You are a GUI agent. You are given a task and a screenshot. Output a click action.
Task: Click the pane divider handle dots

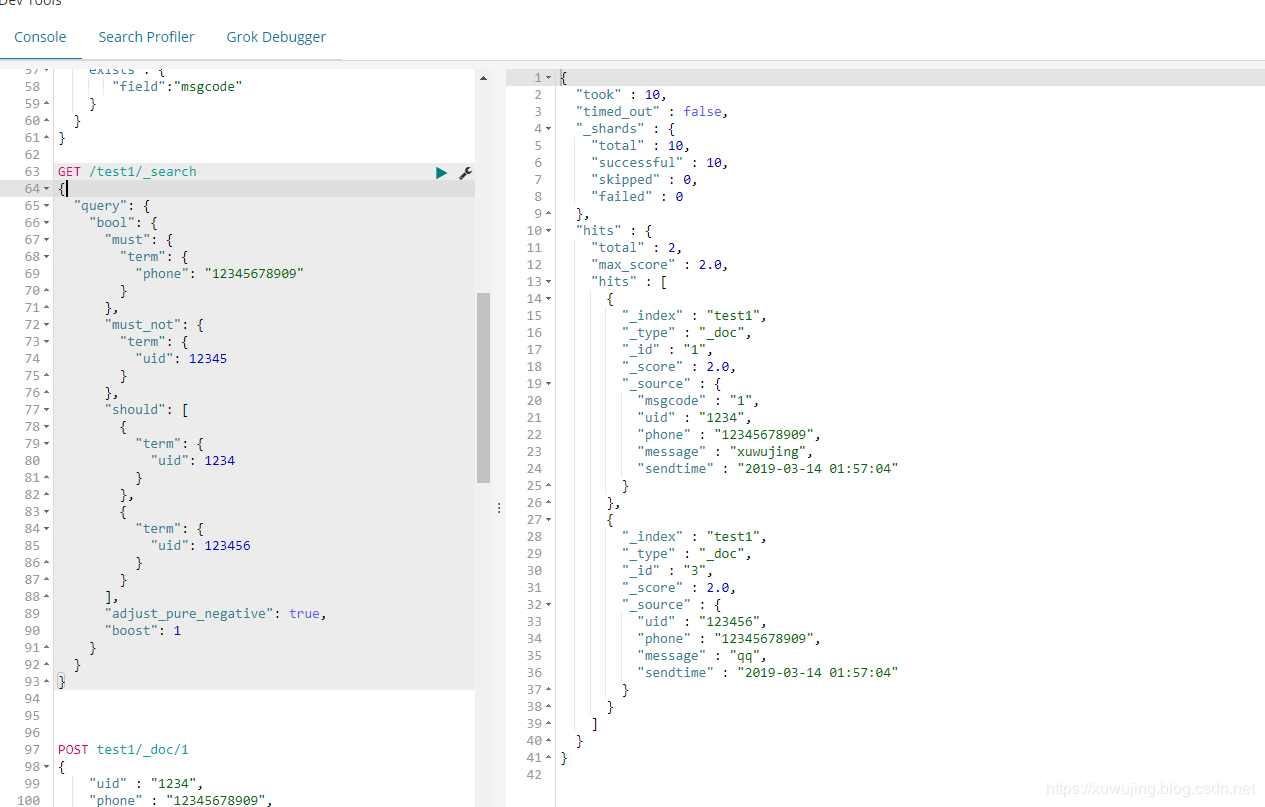pos(498,509)
